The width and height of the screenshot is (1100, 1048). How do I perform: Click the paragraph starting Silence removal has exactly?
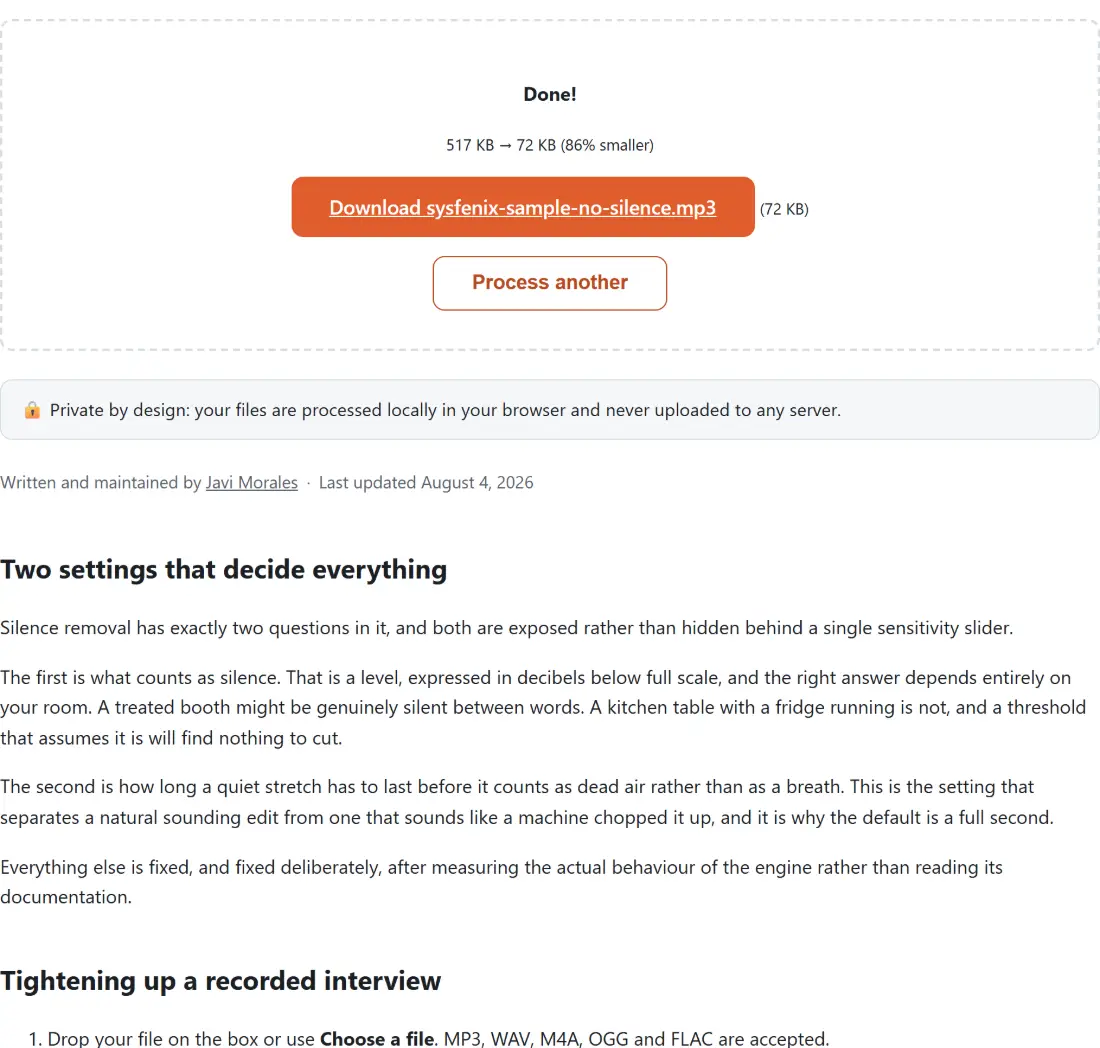coord(507,628)
